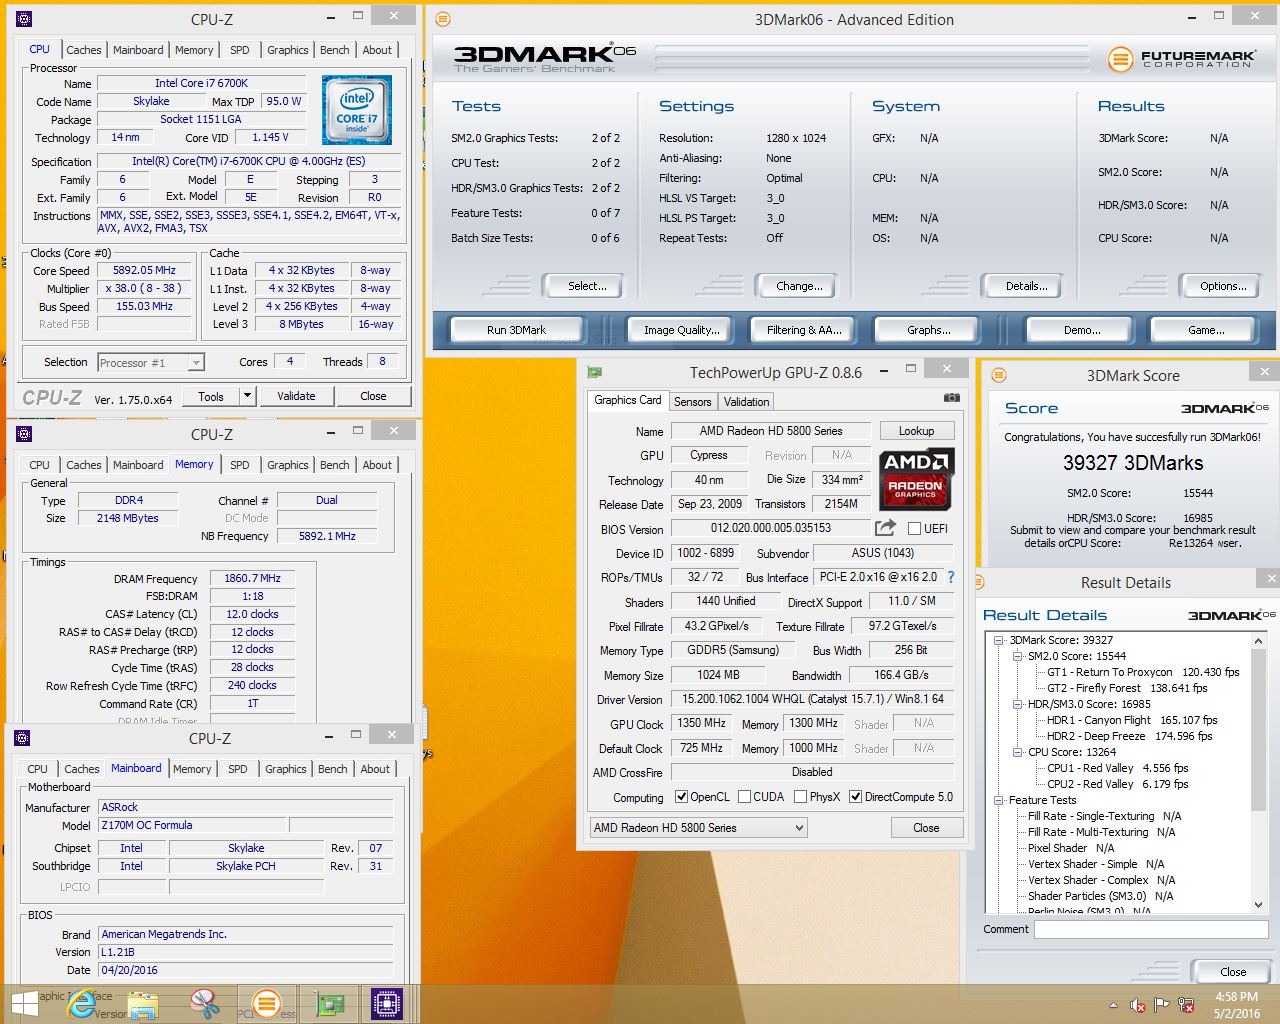This screenshot has width=1280, height=1024.
Task: Click the AMD Radeon Graphics logo
Action: coord(917,478)
